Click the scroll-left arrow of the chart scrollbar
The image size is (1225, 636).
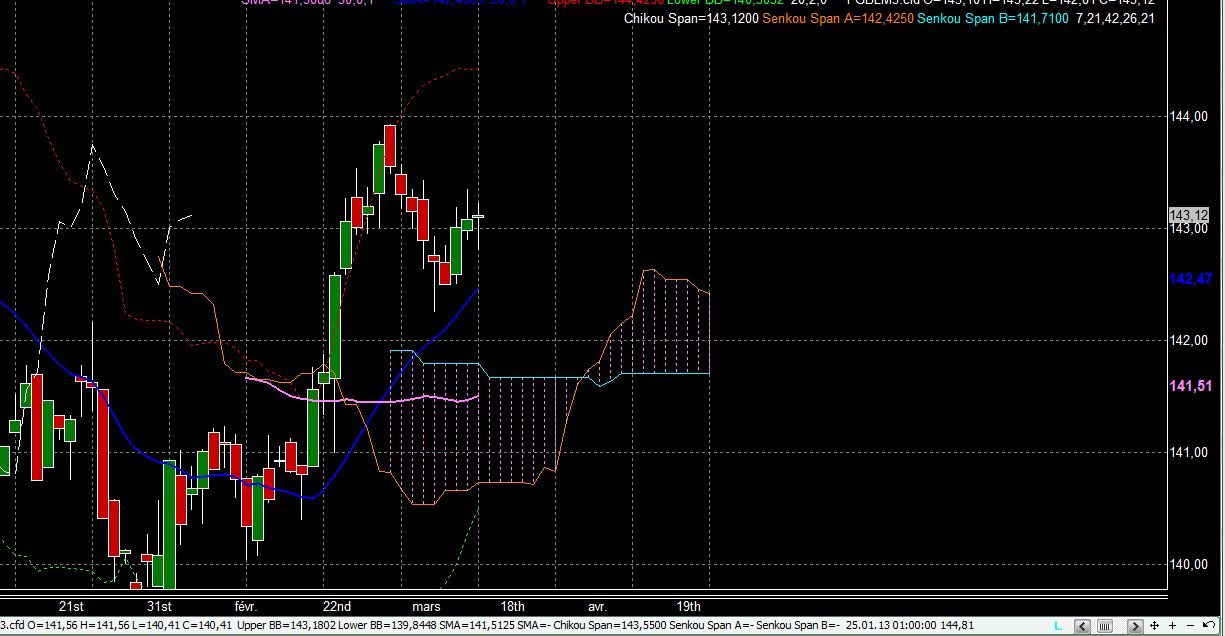click(1082, 626)
